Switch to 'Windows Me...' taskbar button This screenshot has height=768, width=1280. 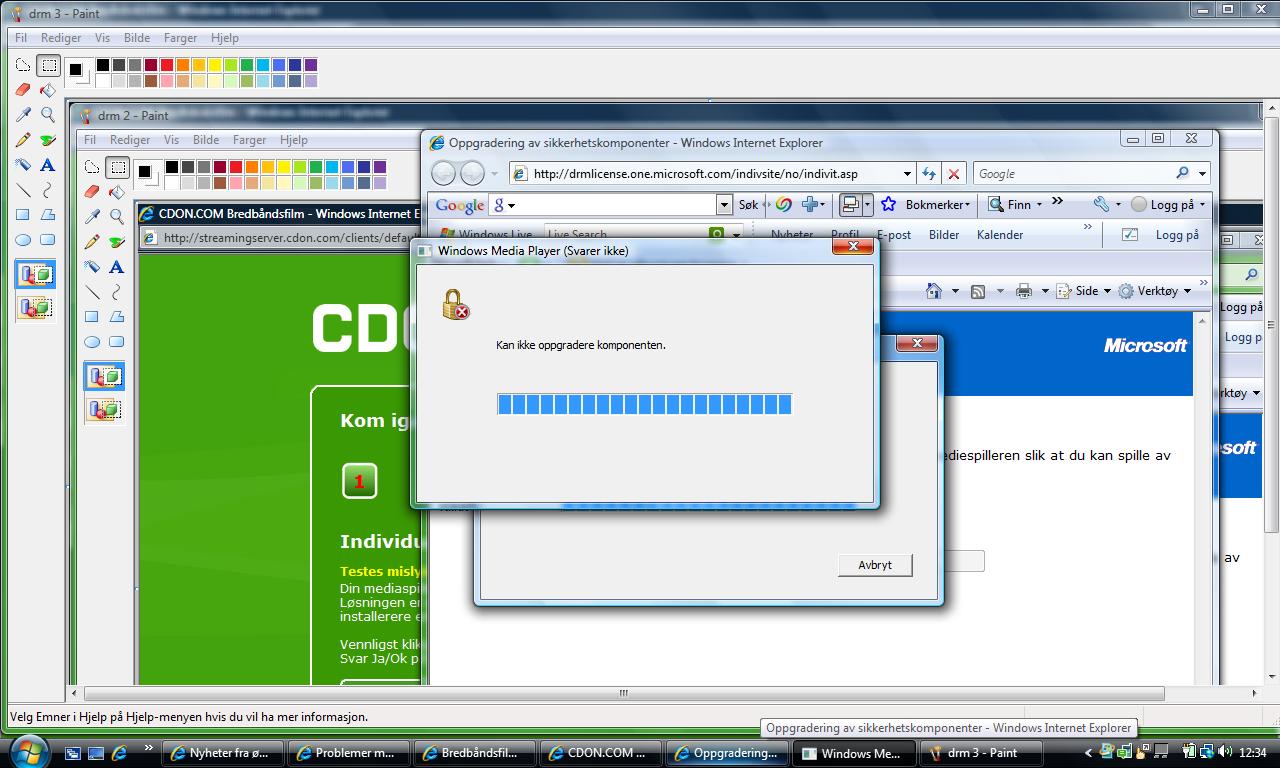[x=854, y=753]
